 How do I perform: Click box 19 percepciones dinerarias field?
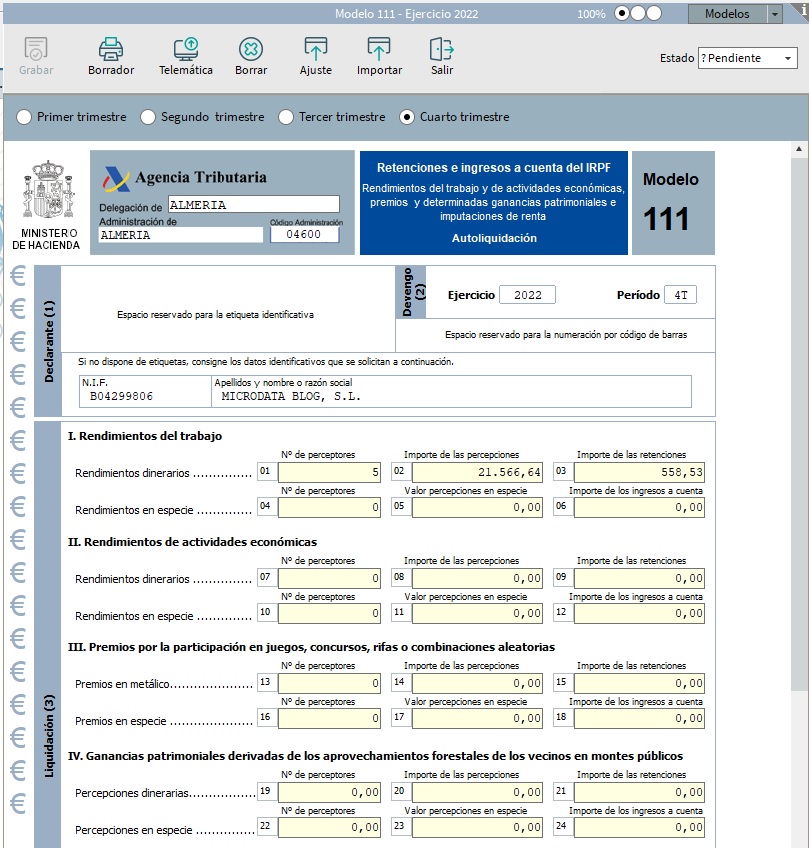coord(329,792)
